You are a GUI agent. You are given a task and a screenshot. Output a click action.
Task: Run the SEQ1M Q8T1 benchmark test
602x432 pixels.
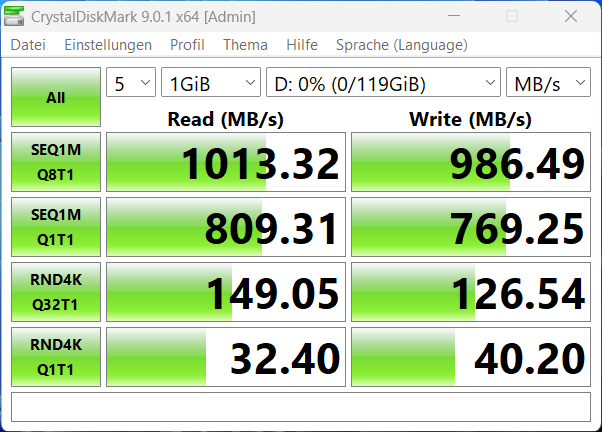55,162
